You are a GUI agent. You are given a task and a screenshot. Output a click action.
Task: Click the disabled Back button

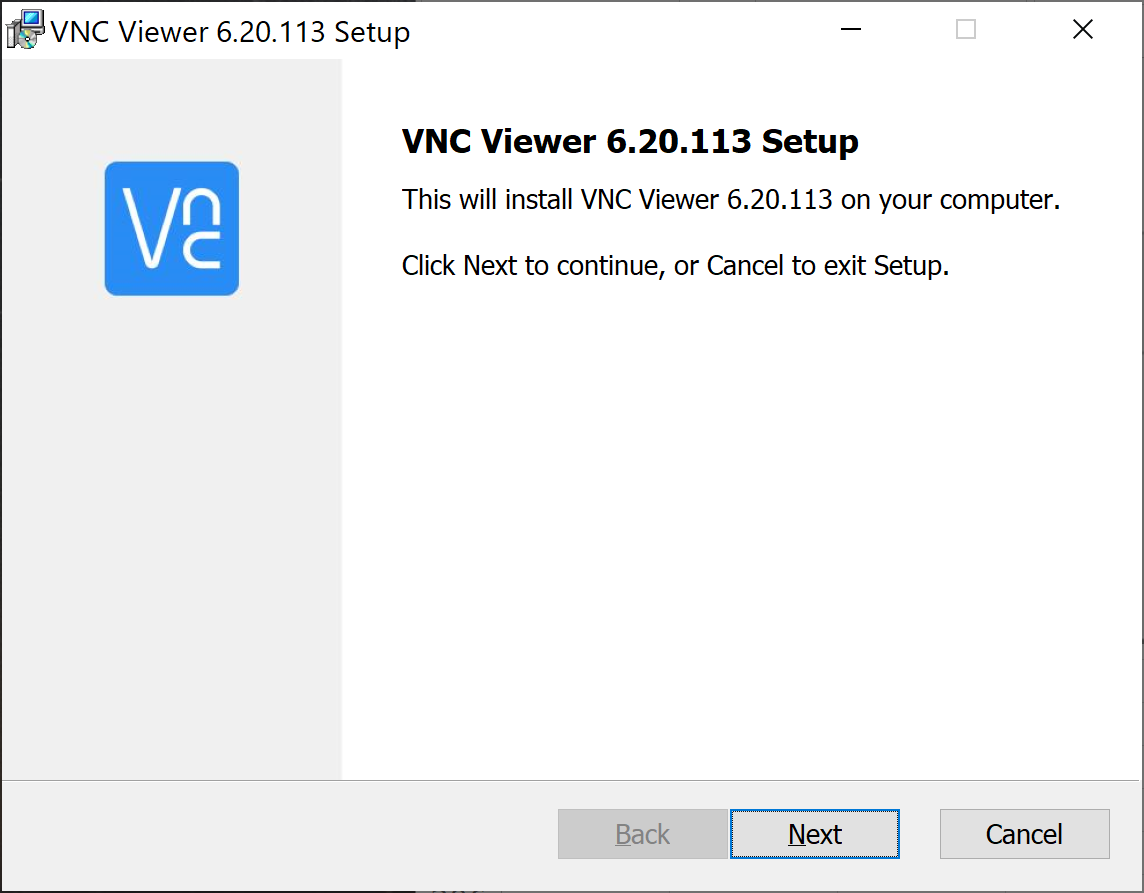pos(642,834)
